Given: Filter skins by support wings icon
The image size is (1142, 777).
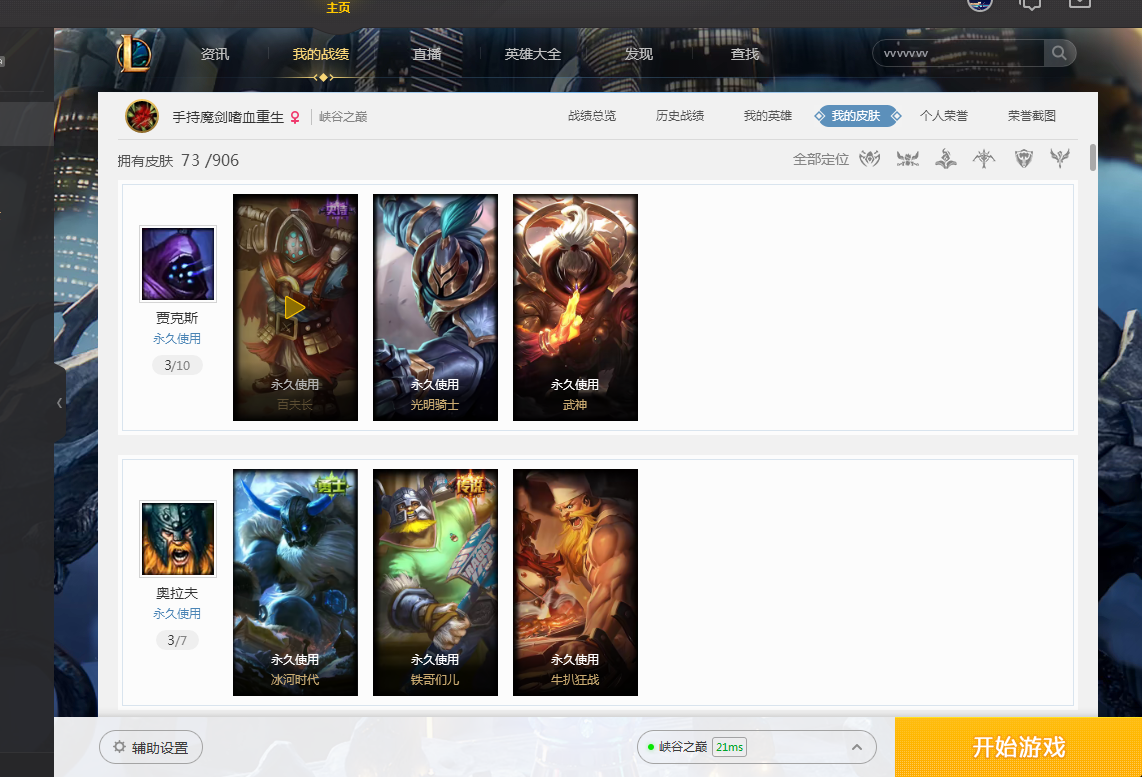Looking at the screenshot, I should (x=1060, y=158).
